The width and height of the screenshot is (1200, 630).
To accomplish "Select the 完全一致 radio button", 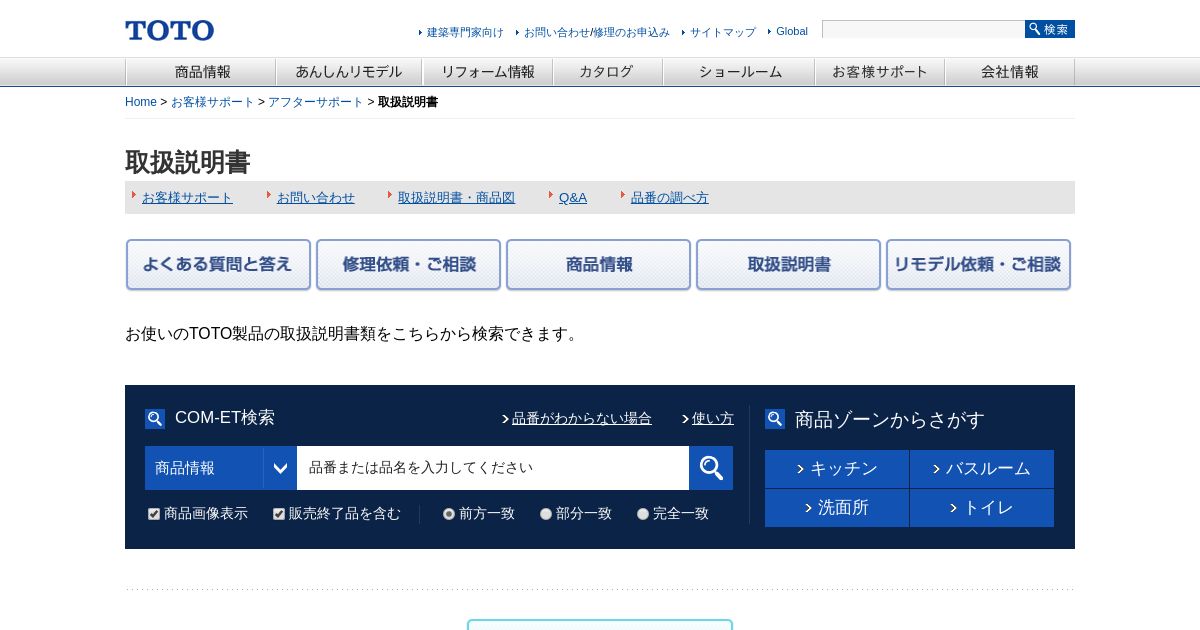I will tap(643, 514).
